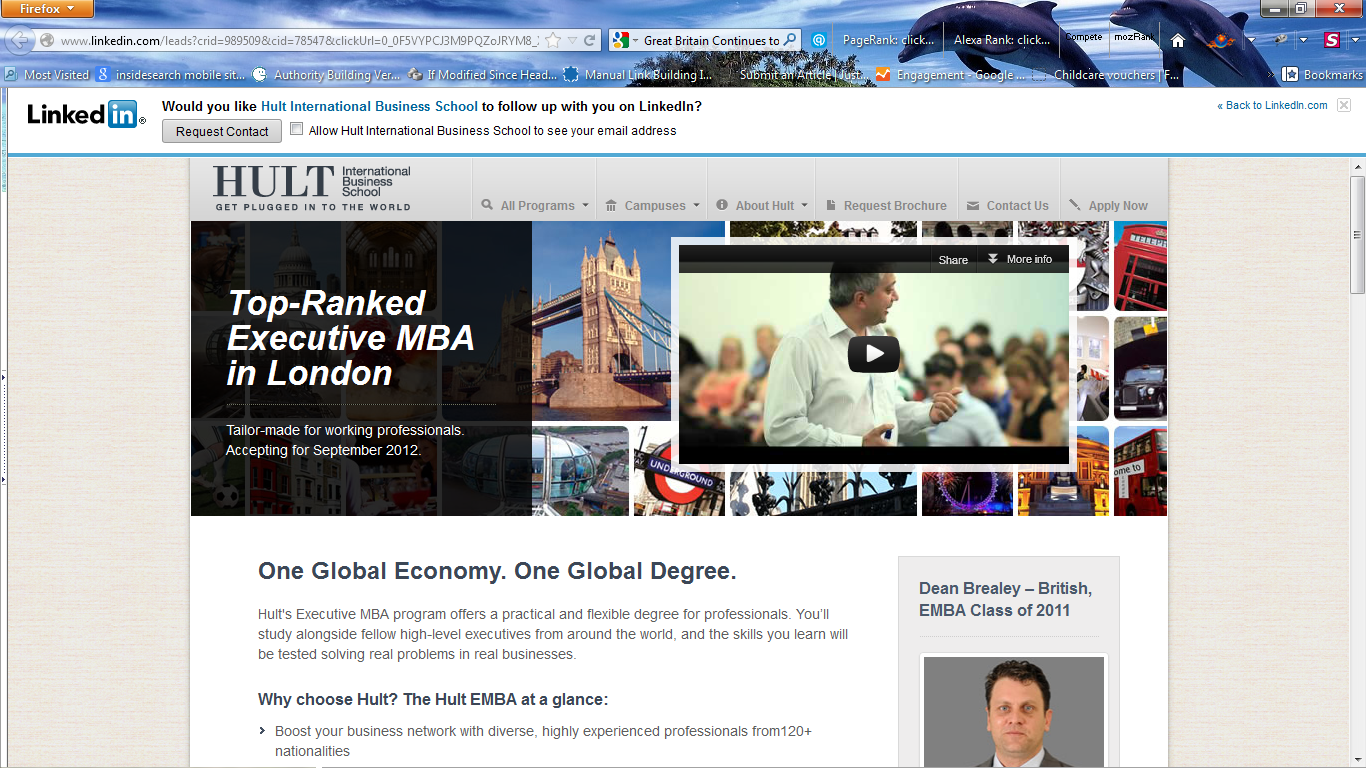Click the Great Britain Continues search field
The height and width of the screenshot is (768, 1366).
(x=711, y=41)
